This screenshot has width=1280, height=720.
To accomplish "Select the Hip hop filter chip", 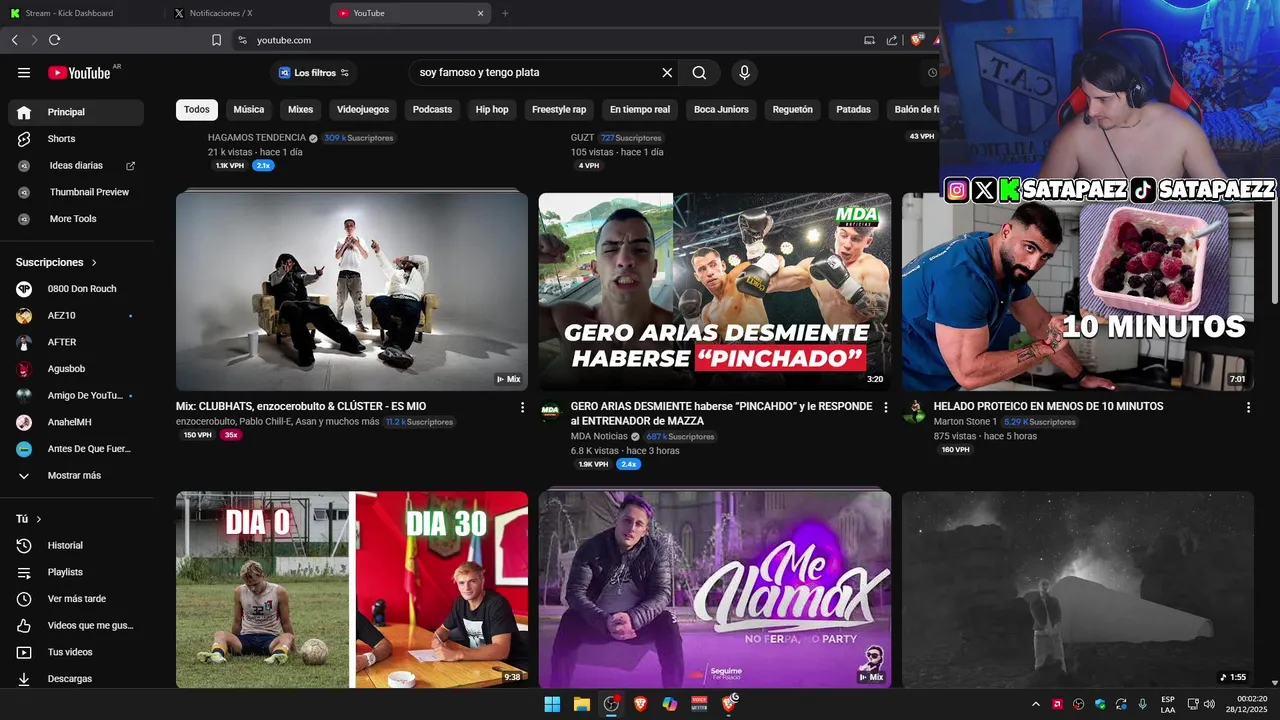I will 492,109.
